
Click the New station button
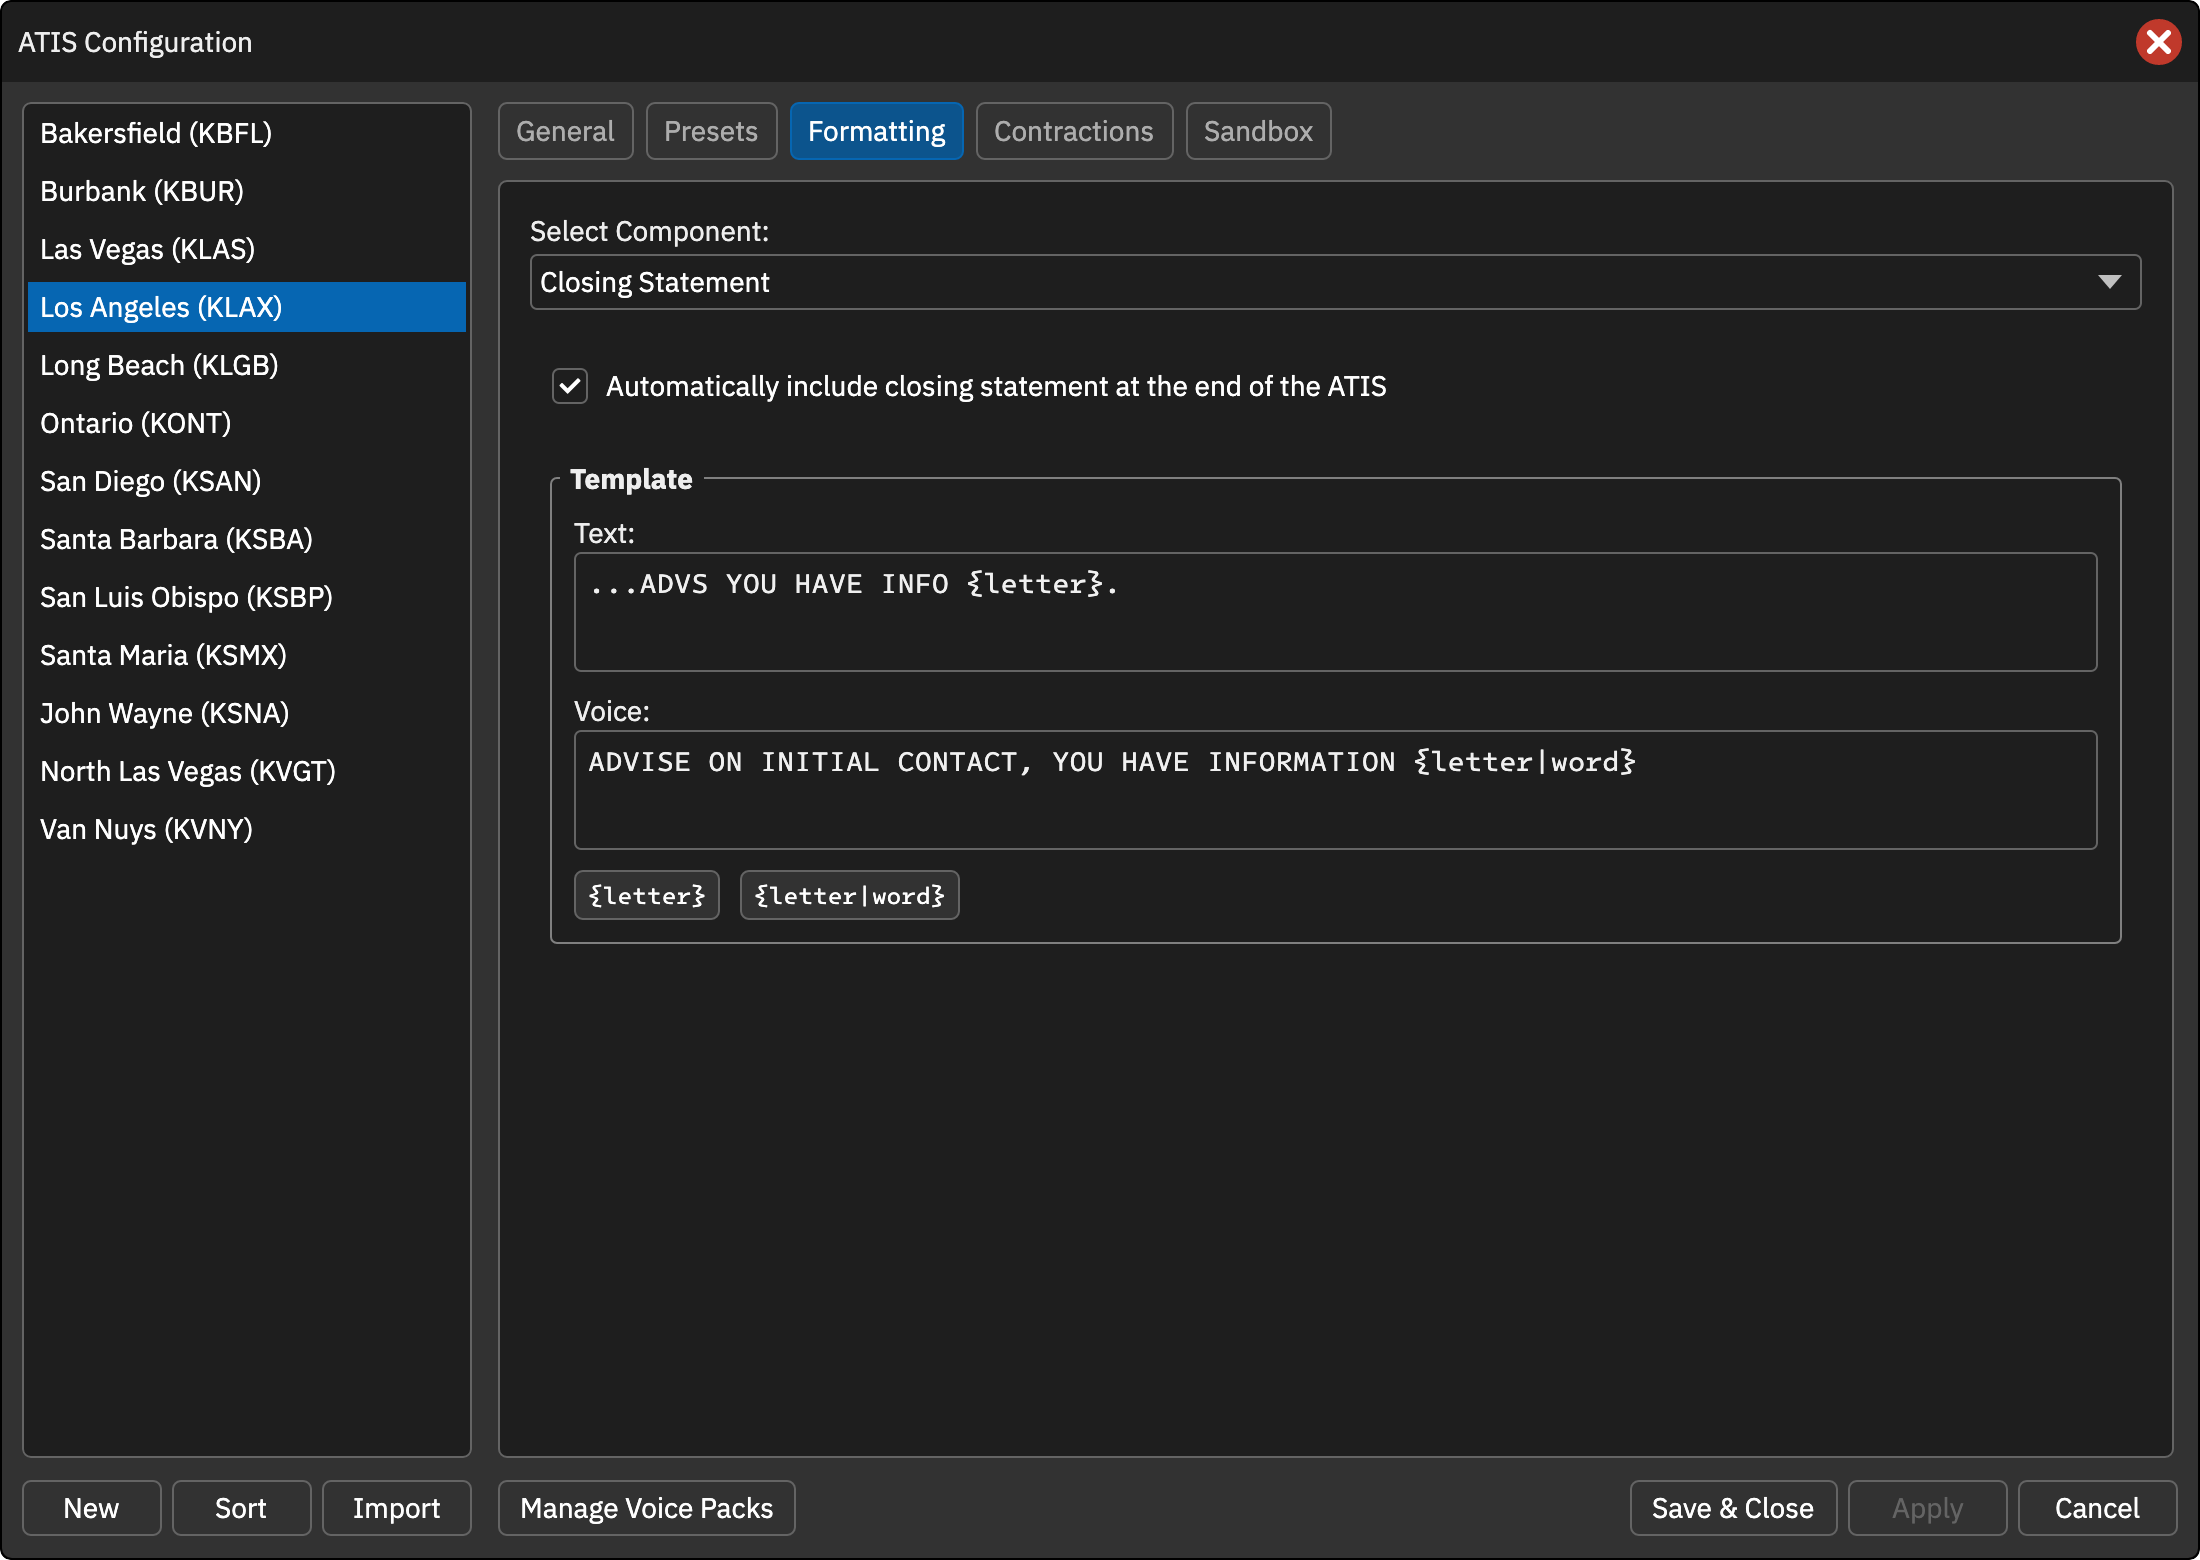[x=91, y=1508]
